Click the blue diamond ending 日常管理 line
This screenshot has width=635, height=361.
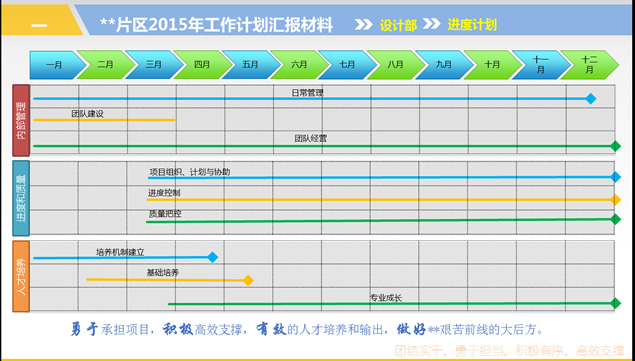click(x=591, y=98)
